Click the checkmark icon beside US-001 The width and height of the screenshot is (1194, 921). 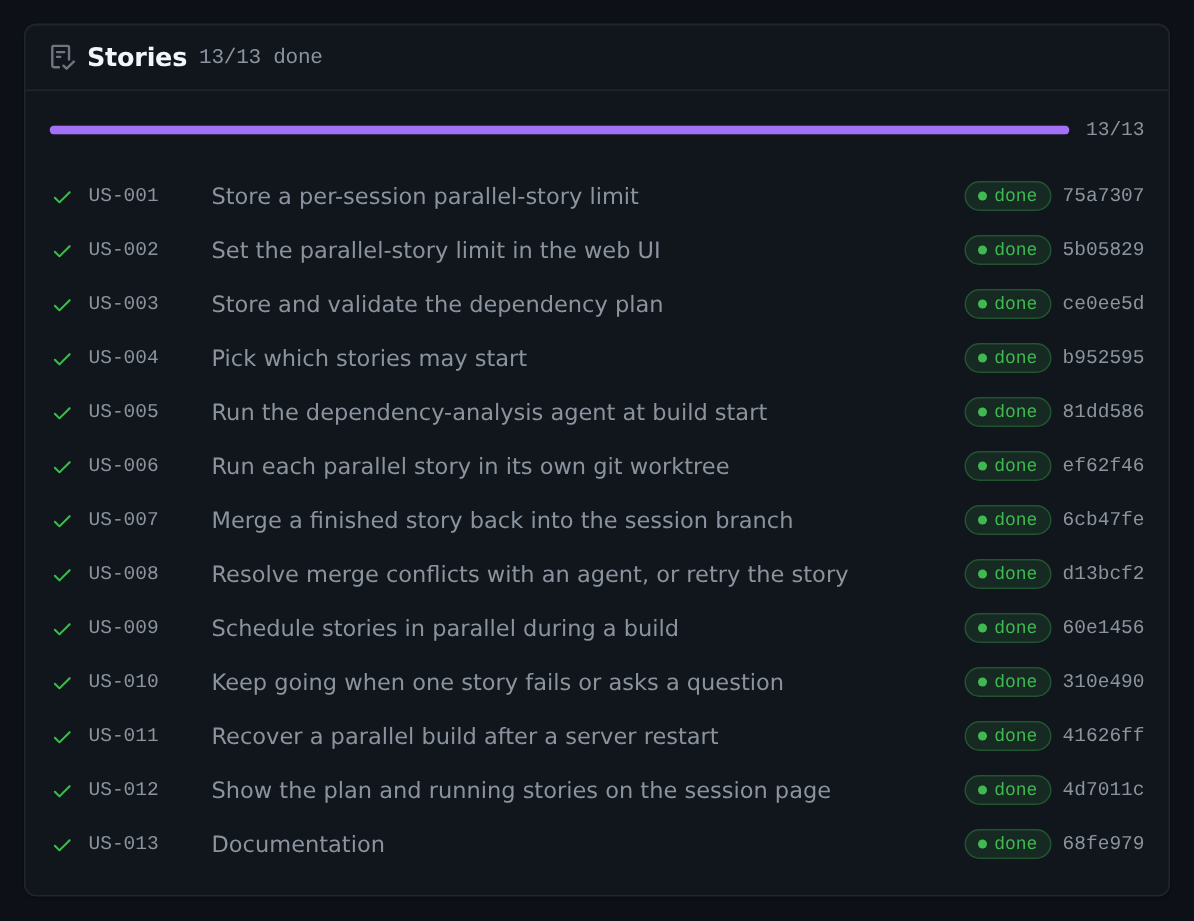[x=62, y=197]
